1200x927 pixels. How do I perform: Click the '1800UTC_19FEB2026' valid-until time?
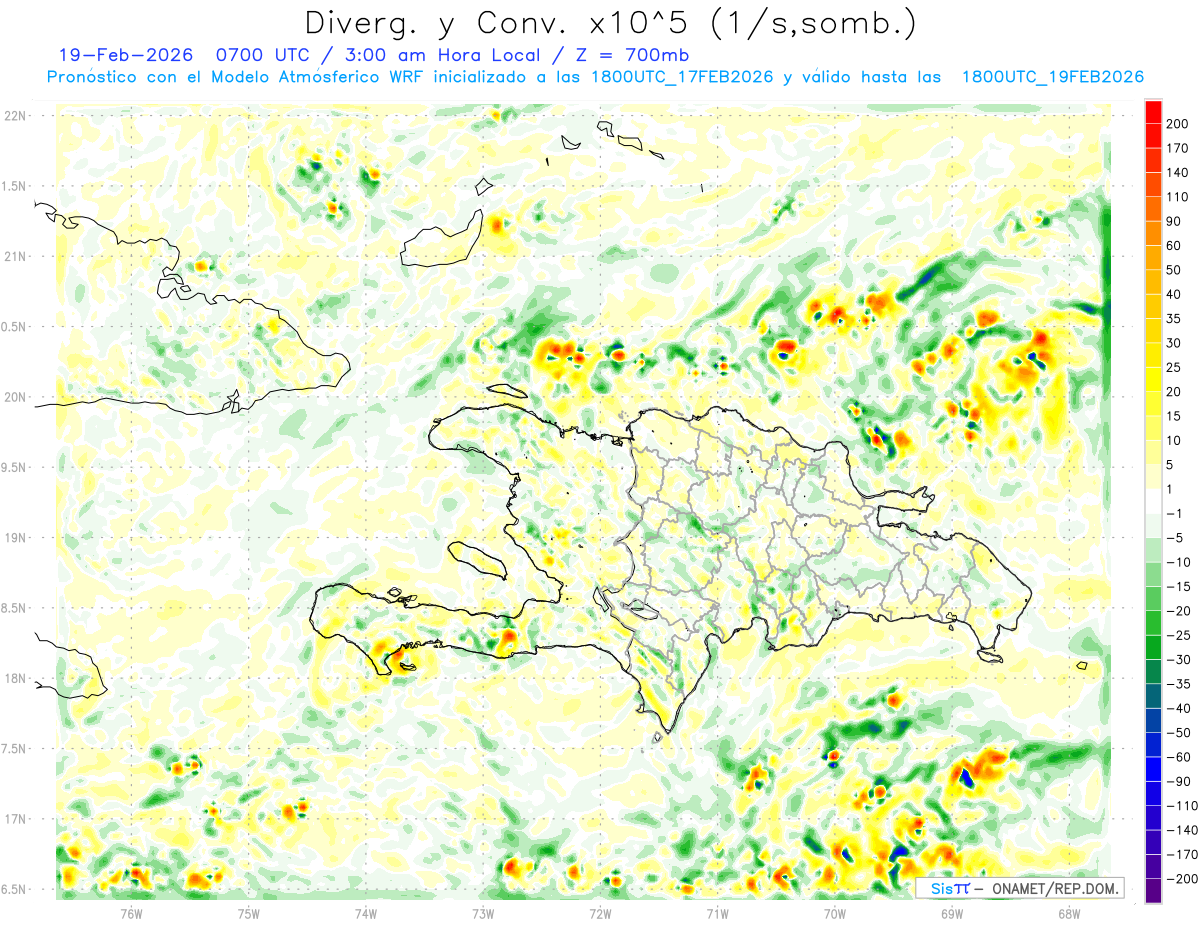(x=1052, y=77)
